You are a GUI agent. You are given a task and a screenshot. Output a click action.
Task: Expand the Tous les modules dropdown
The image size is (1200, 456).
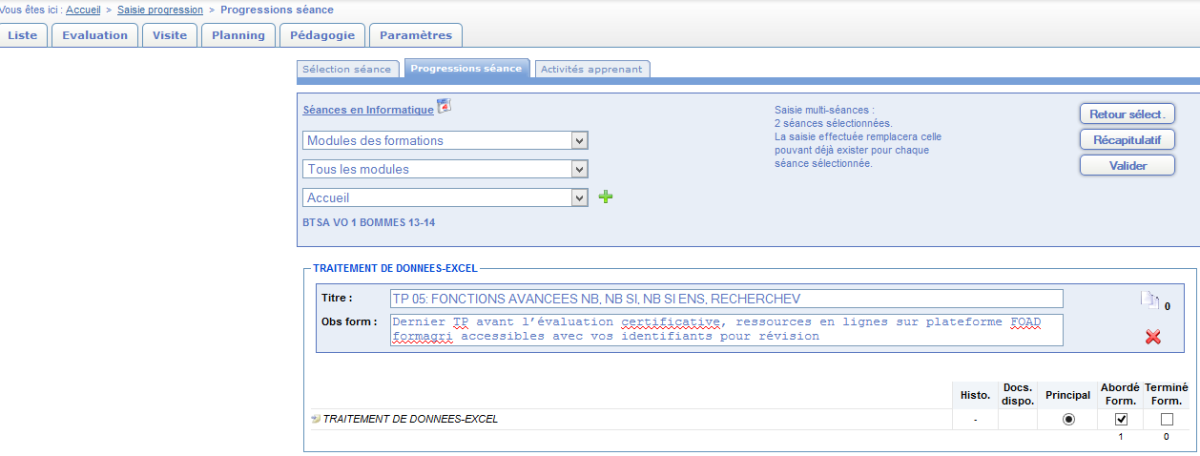[444, 169]
